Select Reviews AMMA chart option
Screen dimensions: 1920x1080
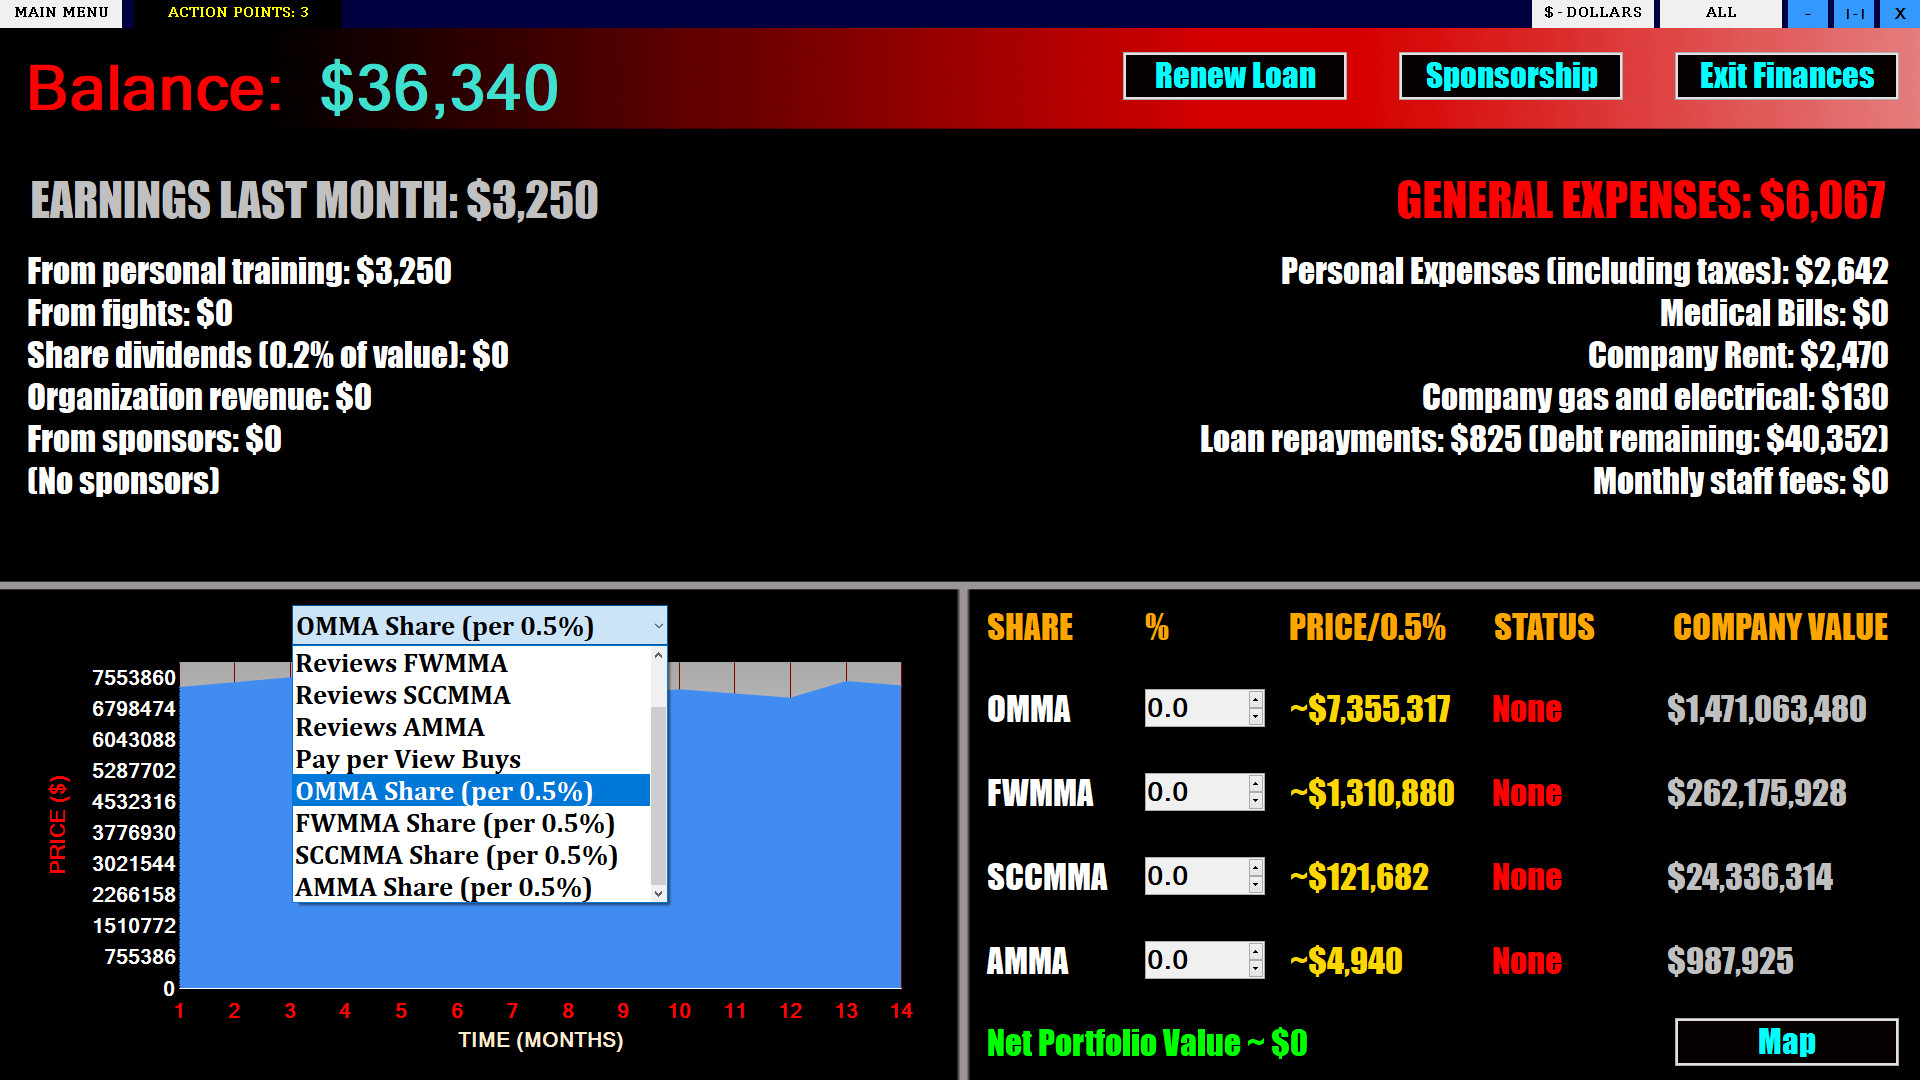390,727
